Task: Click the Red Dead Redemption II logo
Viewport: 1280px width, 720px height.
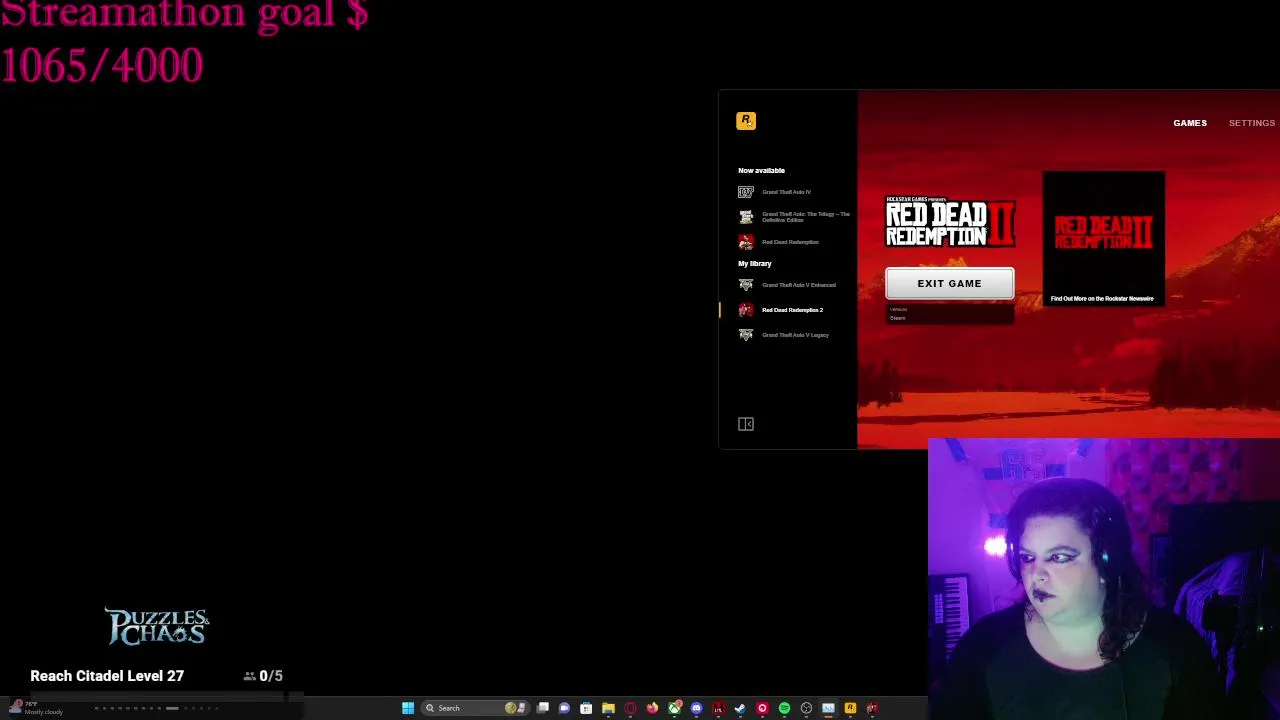Action: [949, 221]
